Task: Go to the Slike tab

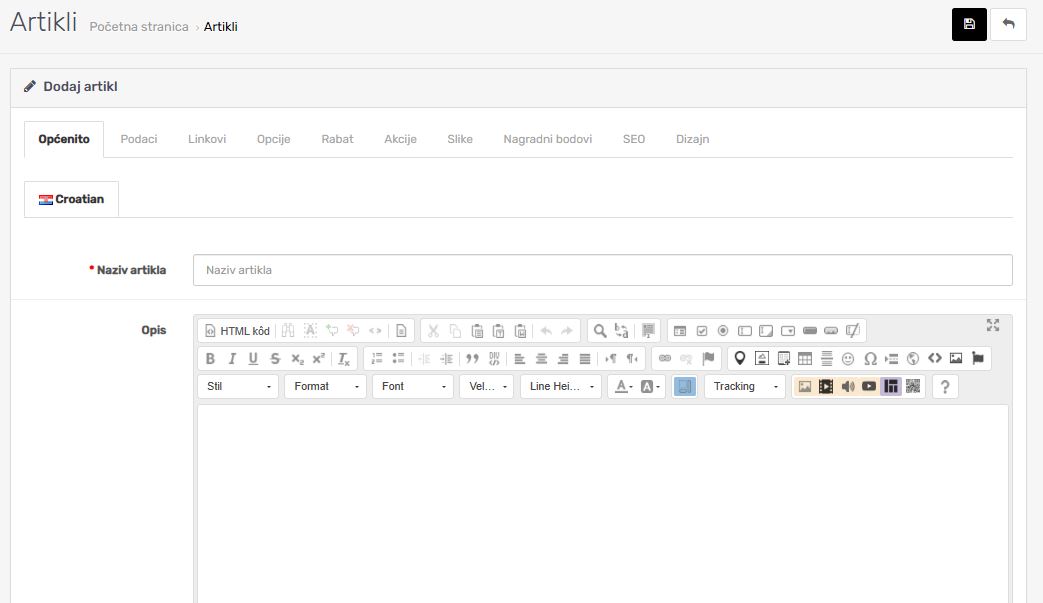Action: tap(460, 139)
